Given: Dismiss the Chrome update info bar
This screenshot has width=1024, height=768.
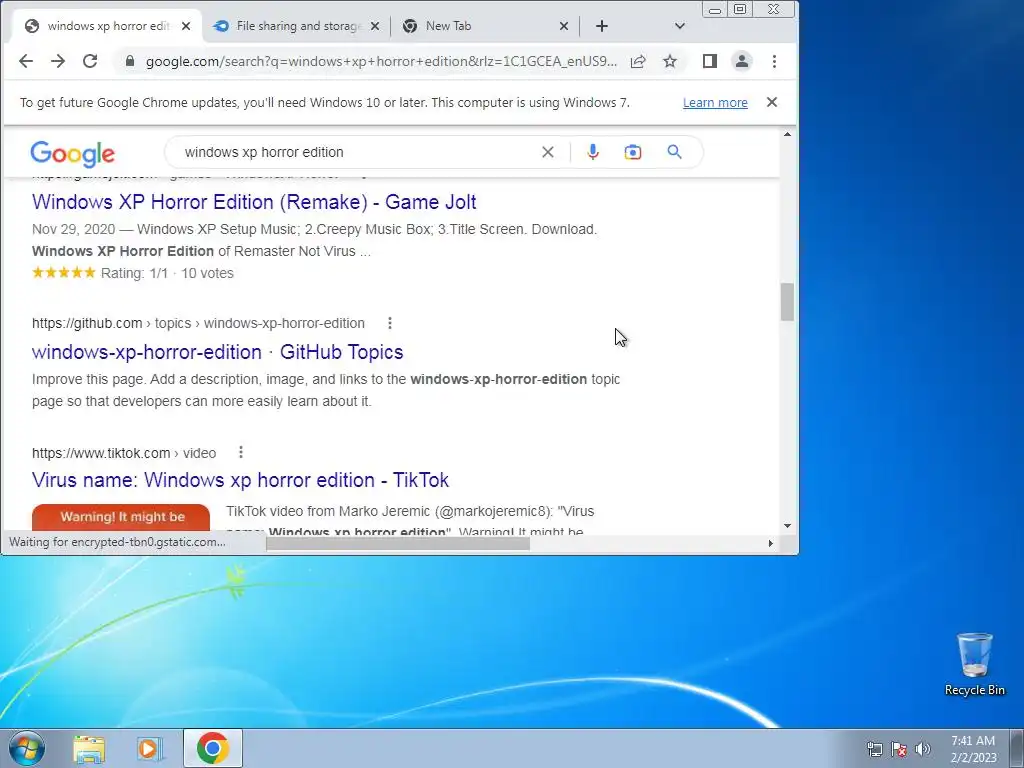Looking at the screenshot, I should tap(772, 102).
